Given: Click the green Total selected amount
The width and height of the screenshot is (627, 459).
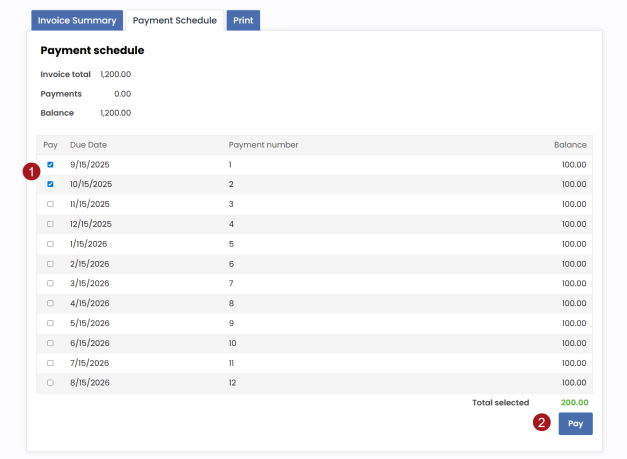Looking at the screenshot, I should coord(574,403).
